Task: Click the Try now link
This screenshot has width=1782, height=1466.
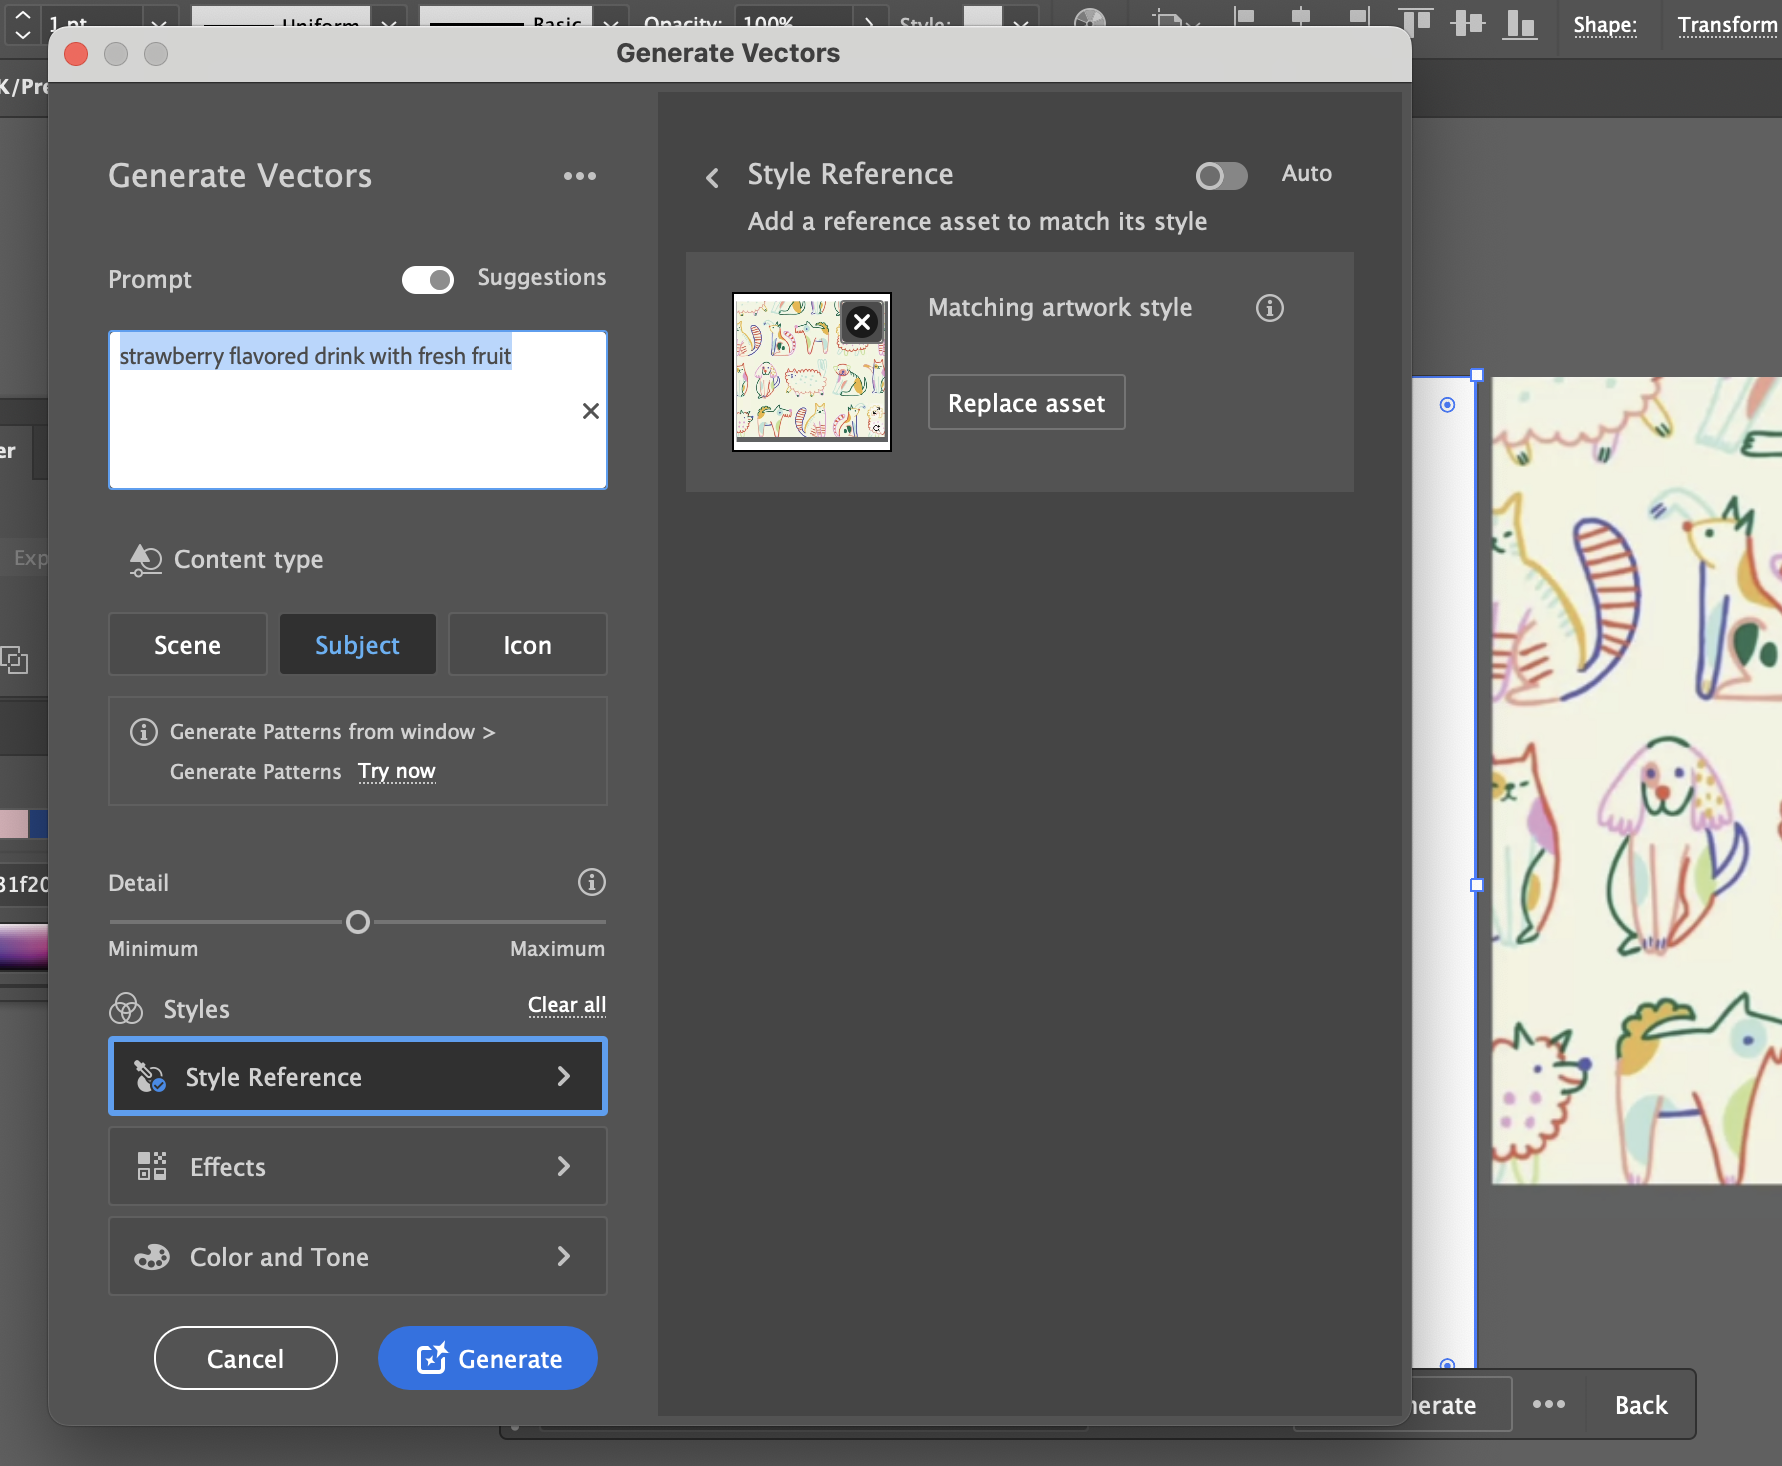Action: (397, 771)
